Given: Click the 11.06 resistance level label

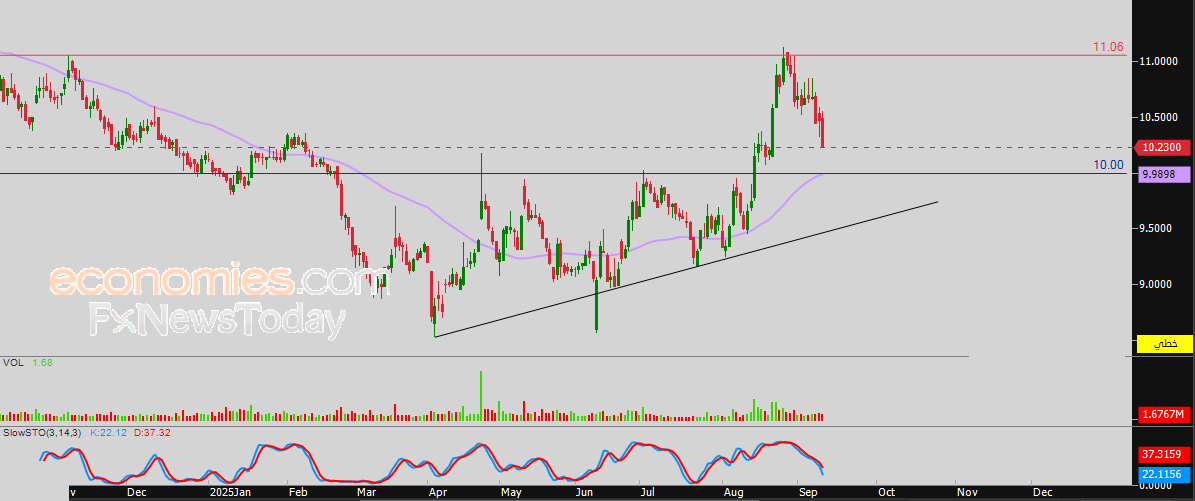Looking at the screenshot, I should (x=1108, y=47).
